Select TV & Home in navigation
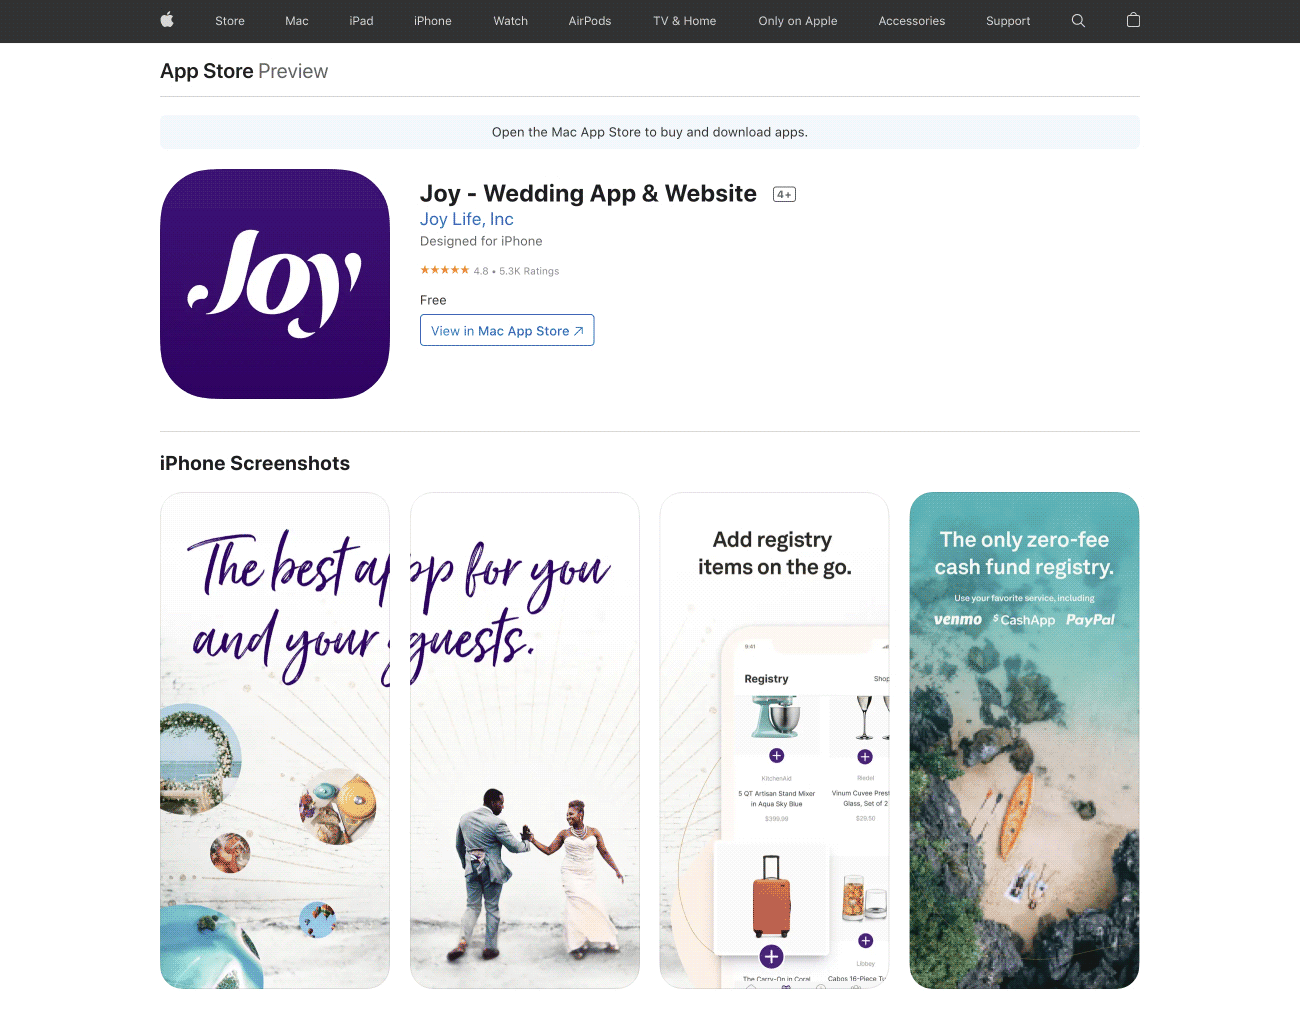The width and height of the screenshot is (1300, 1020). click(685, 21)
